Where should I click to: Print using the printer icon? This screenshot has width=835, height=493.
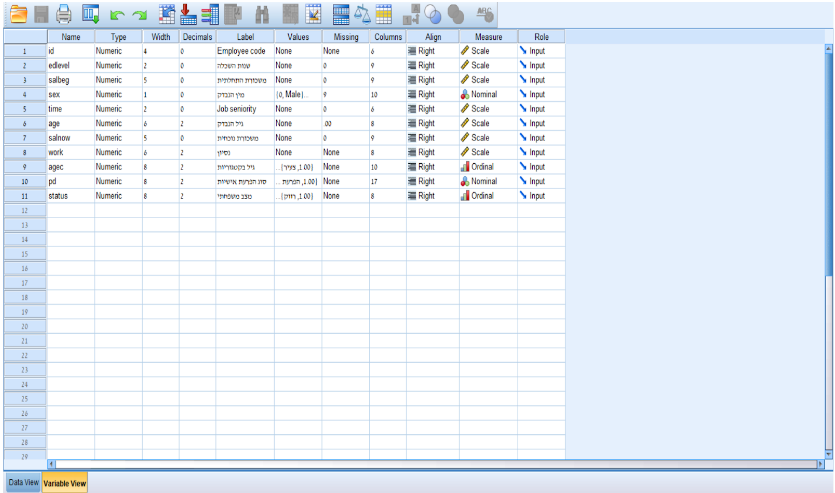tap(64, 14)
